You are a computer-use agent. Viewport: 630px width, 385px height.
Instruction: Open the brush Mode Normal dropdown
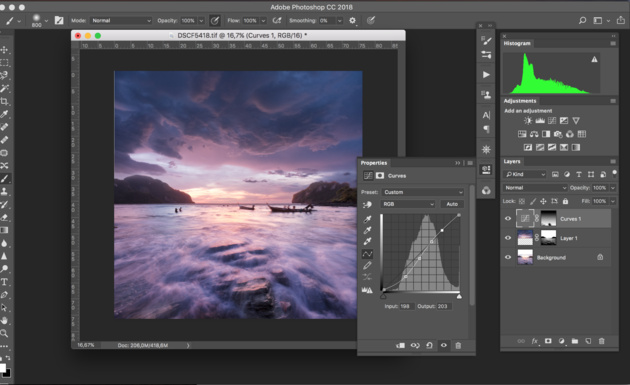click(121, 20)
